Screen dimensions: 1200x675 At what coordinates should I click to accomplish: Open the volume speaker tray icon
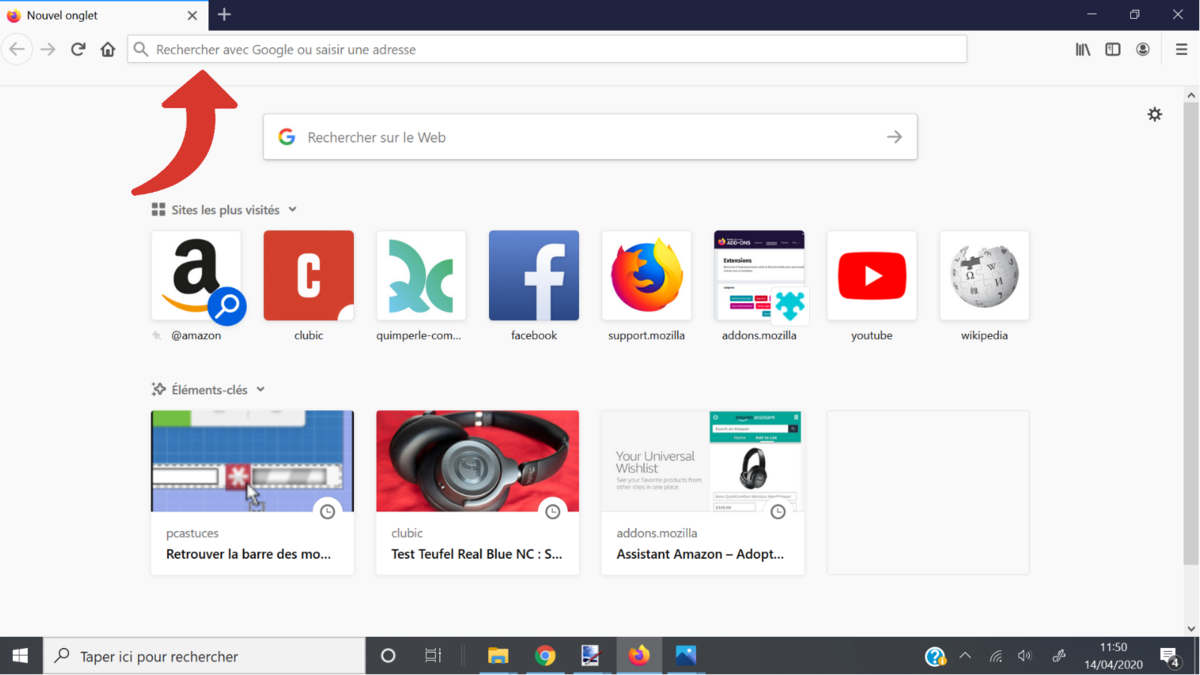(1025, 656)
